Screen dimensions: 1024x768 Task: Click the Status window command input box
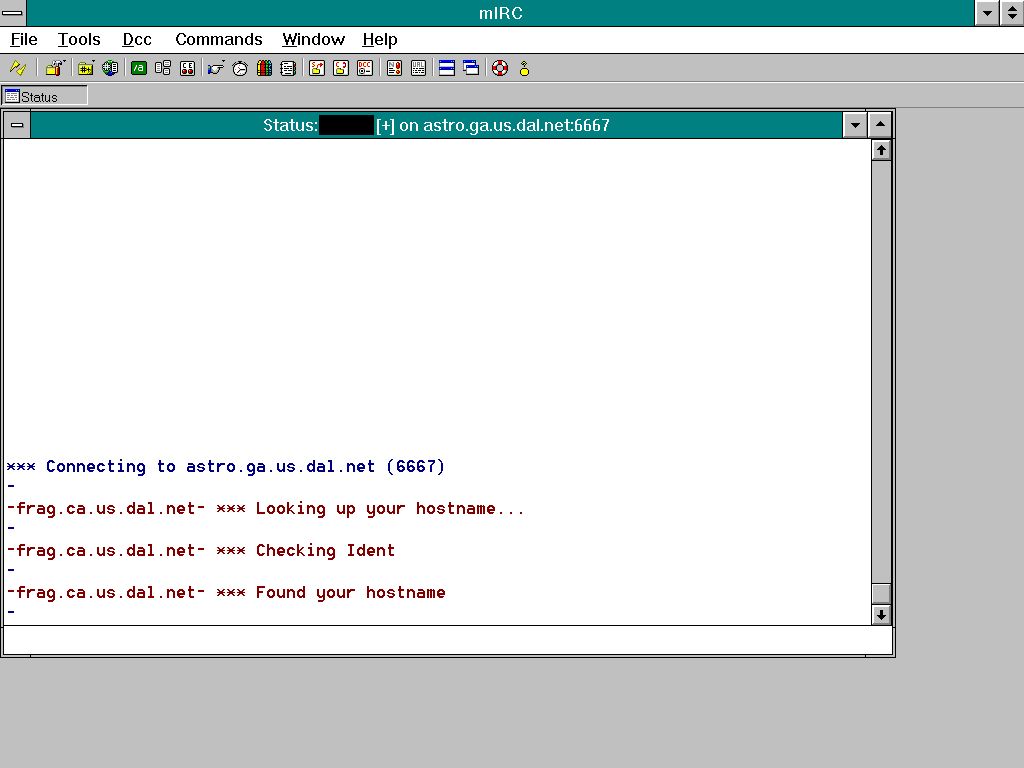[447, 640]
